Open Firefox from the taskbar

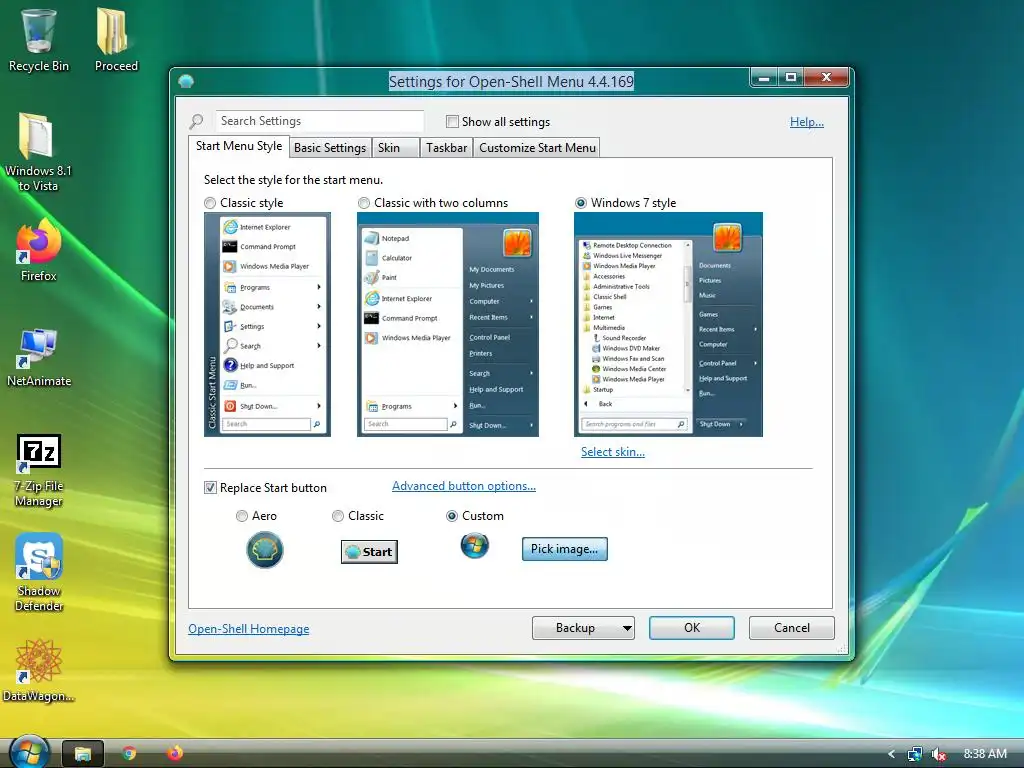tap(174, 754)
